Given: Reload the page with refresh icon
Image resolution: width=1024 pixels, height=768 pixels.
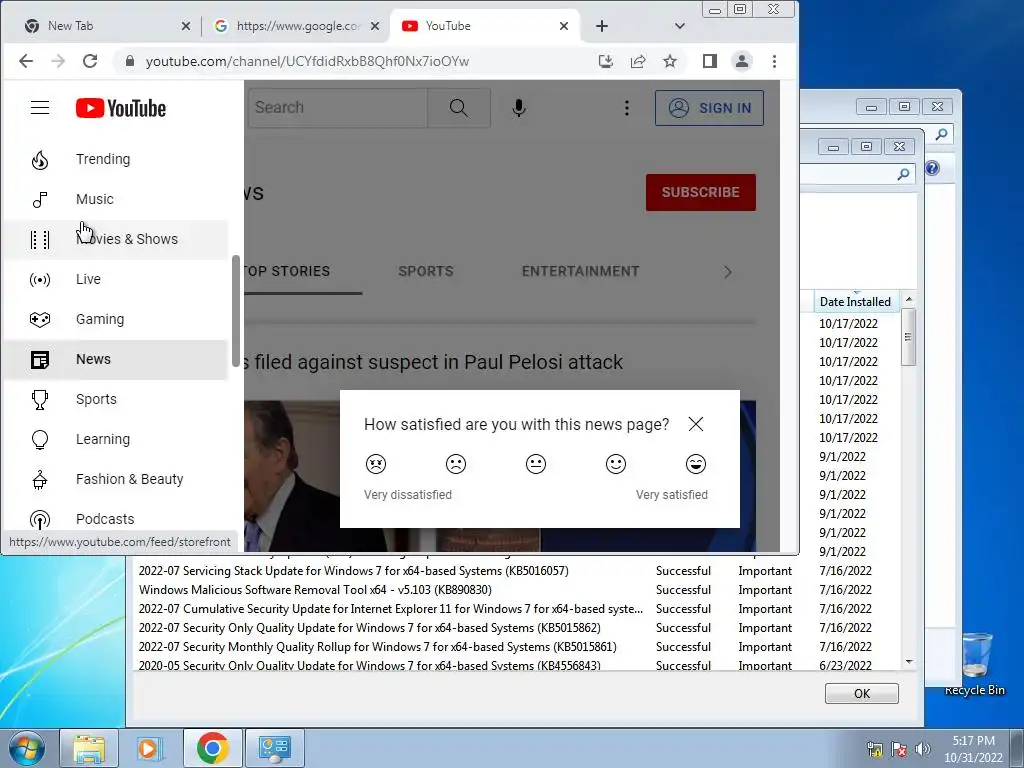Looking at the screenshot, I should 90,61.
